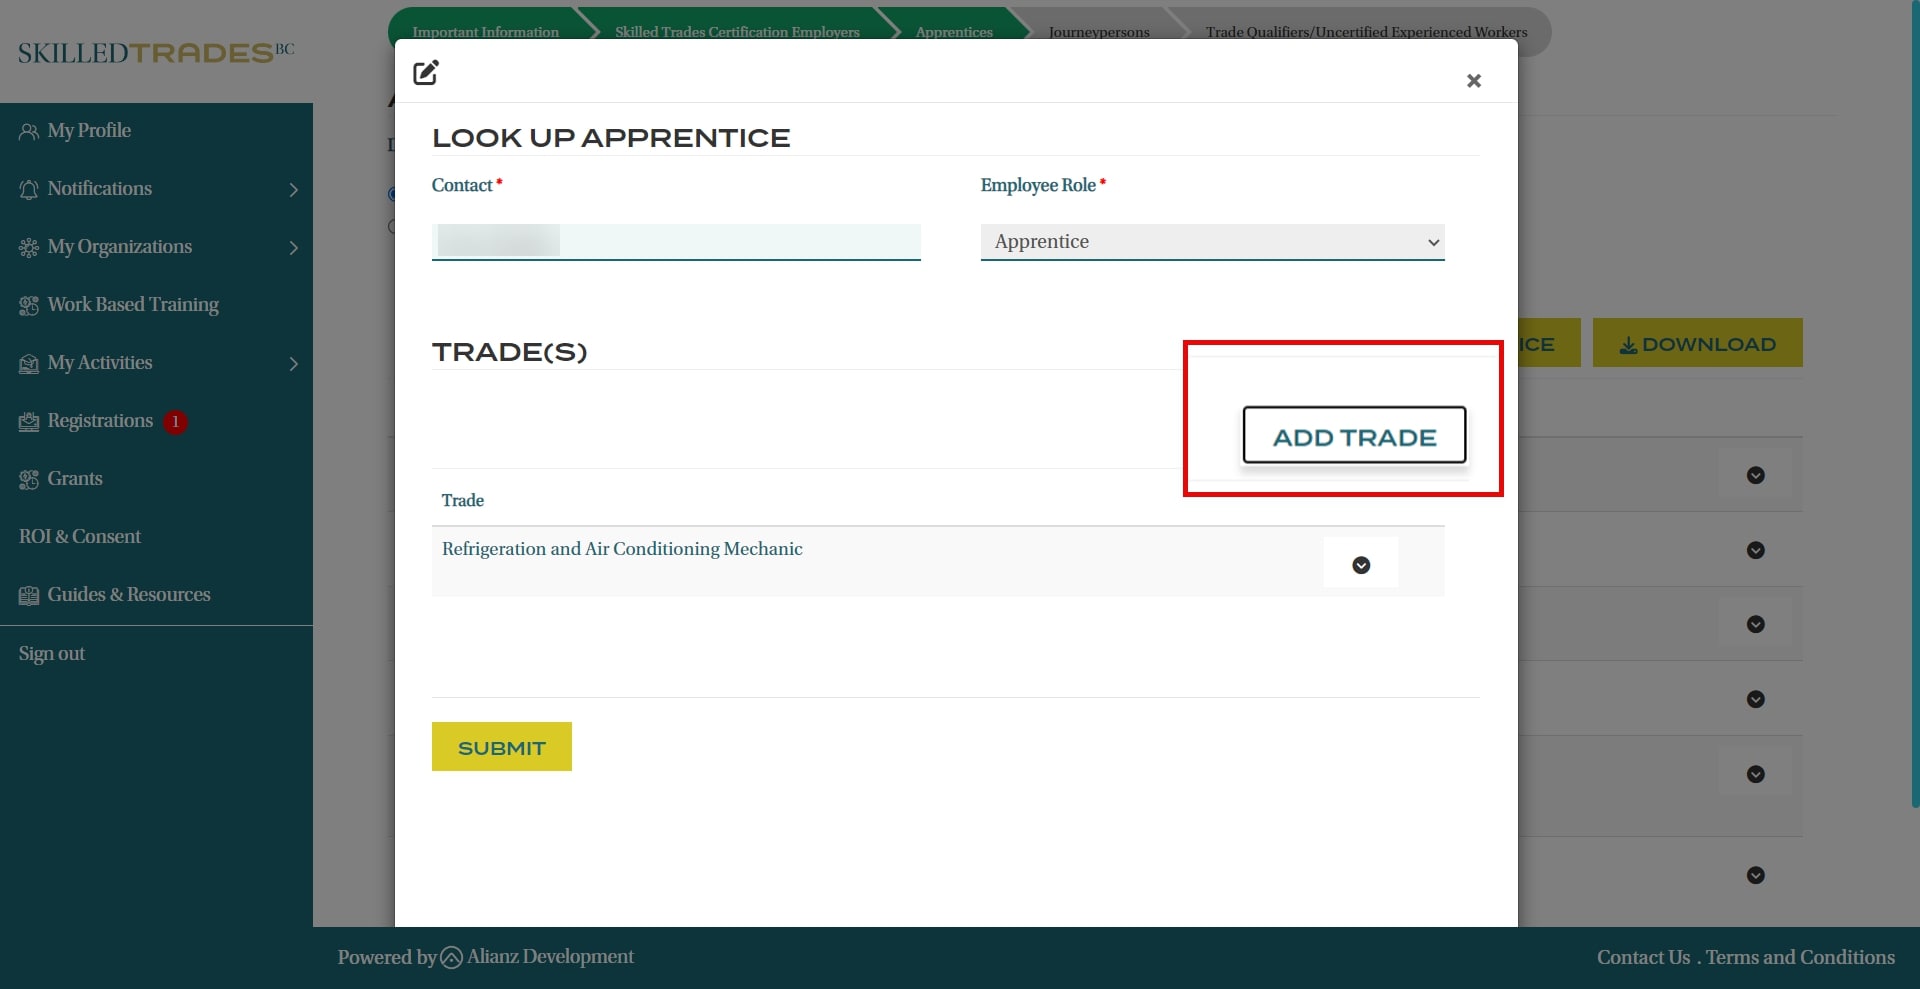Screen dimensions: 1920x989
Task: Click the Guides & Resources icon
Action: [29, 596]
